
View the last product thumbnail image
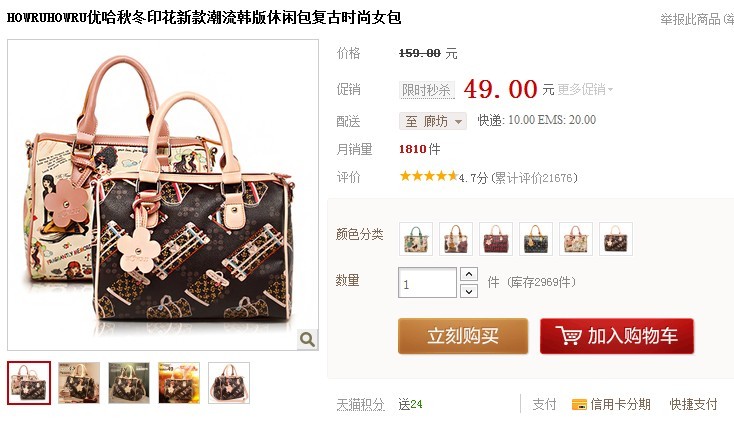click(x=229, y=383)
